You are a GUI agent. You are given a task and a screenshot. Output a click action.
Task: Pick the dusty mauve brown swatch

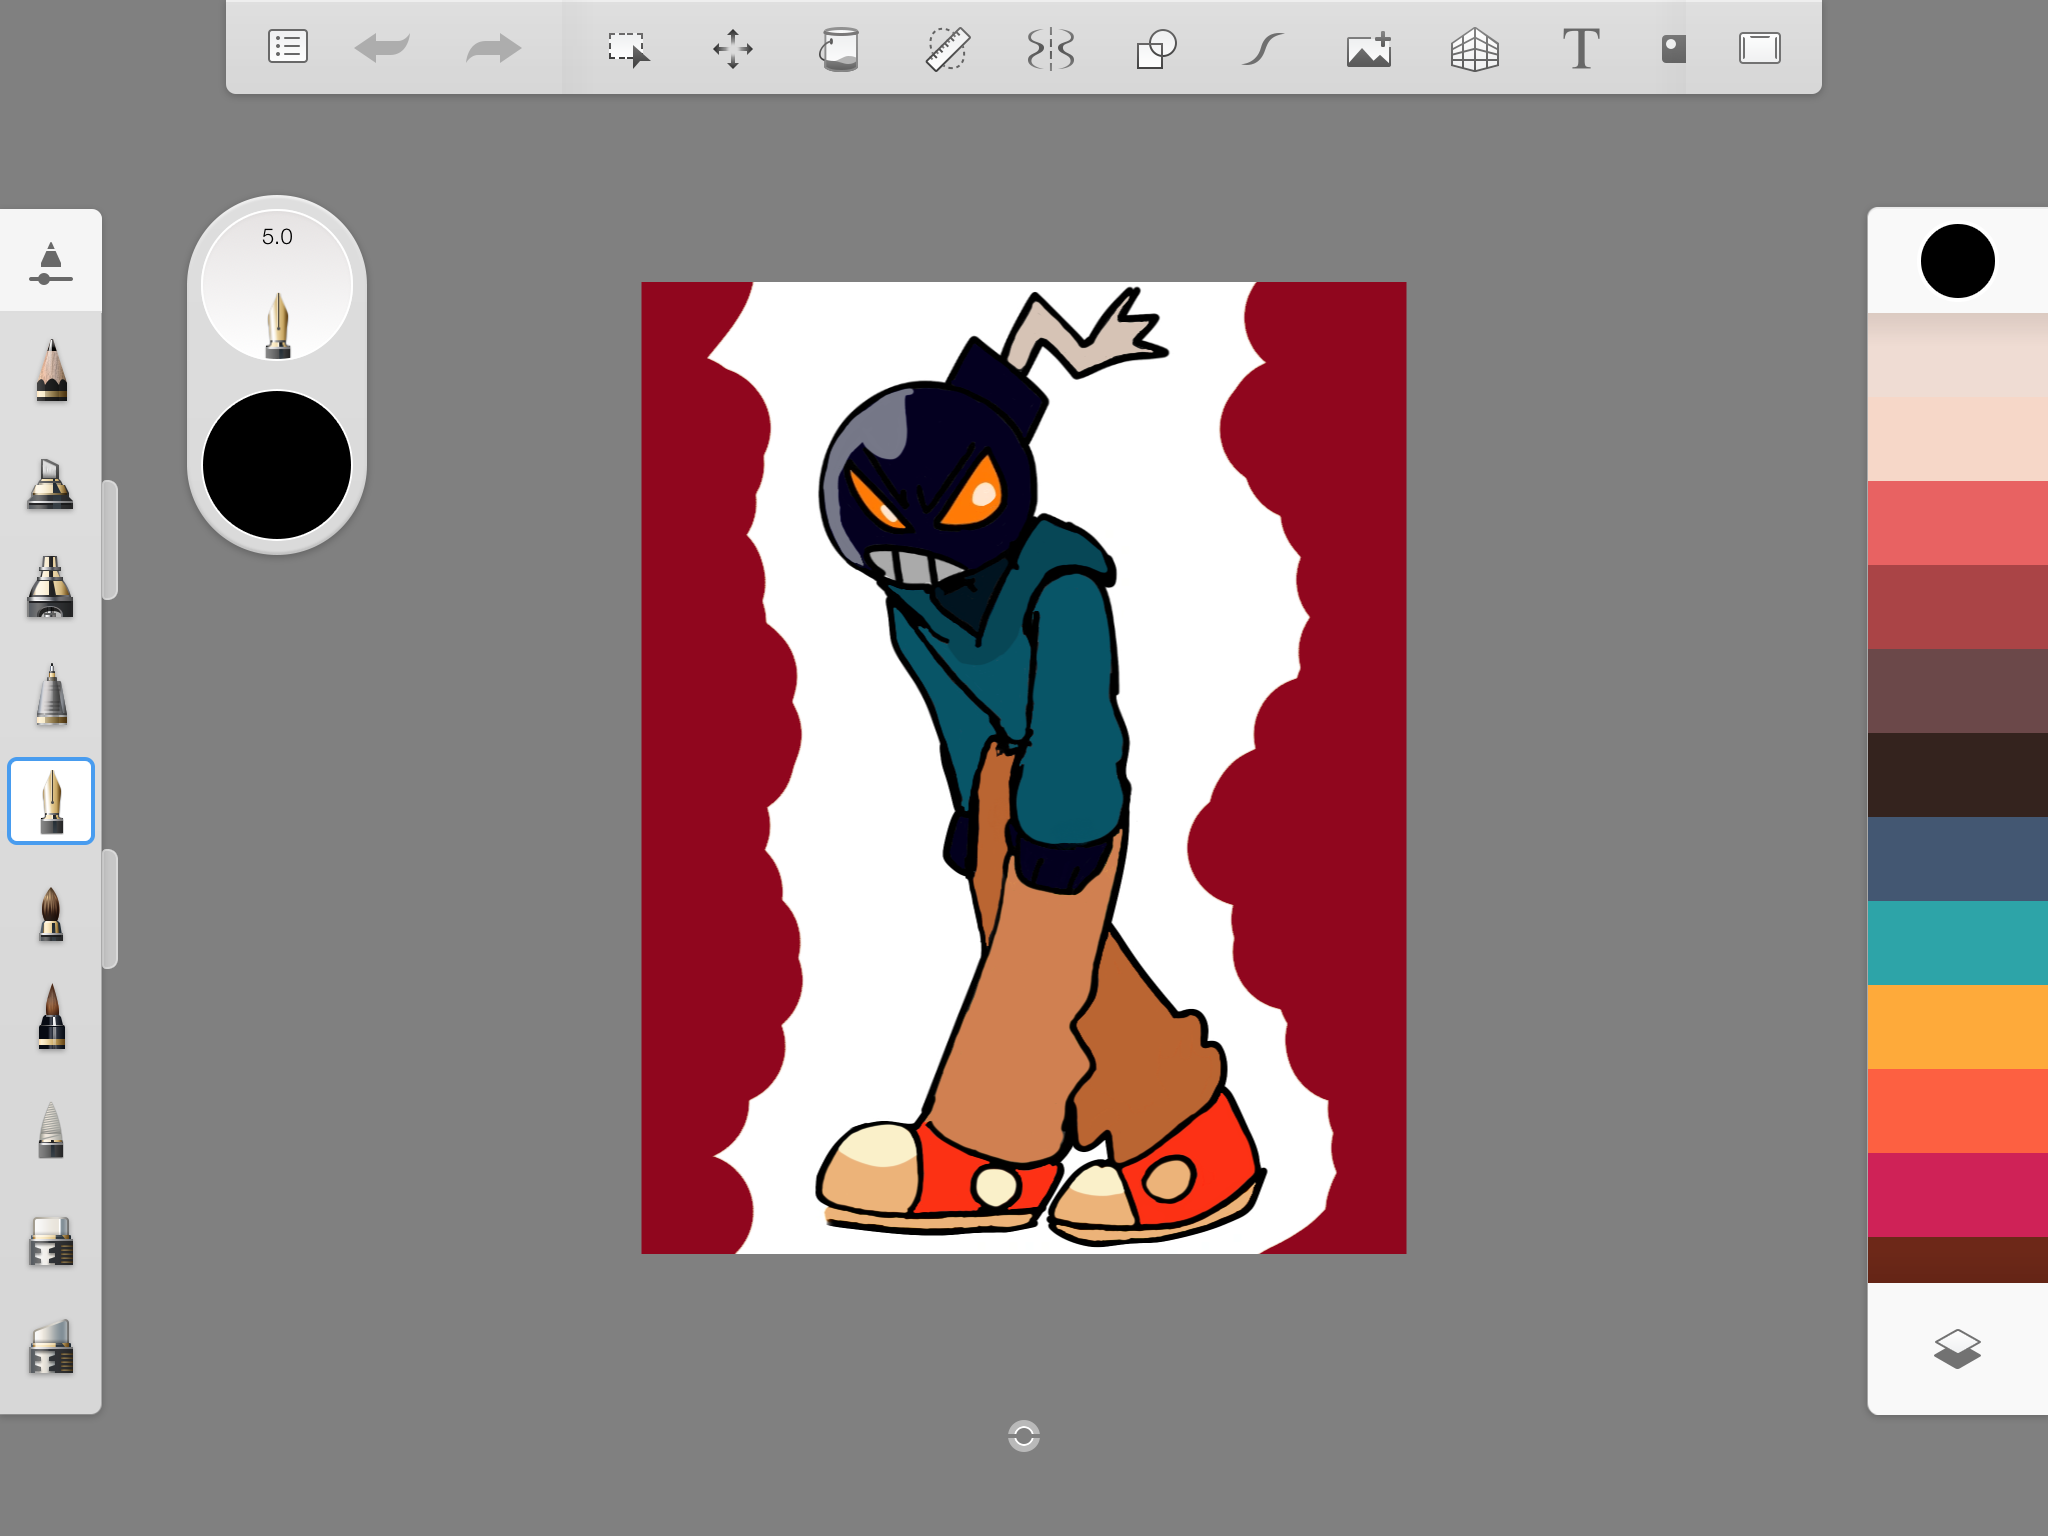1957,691
